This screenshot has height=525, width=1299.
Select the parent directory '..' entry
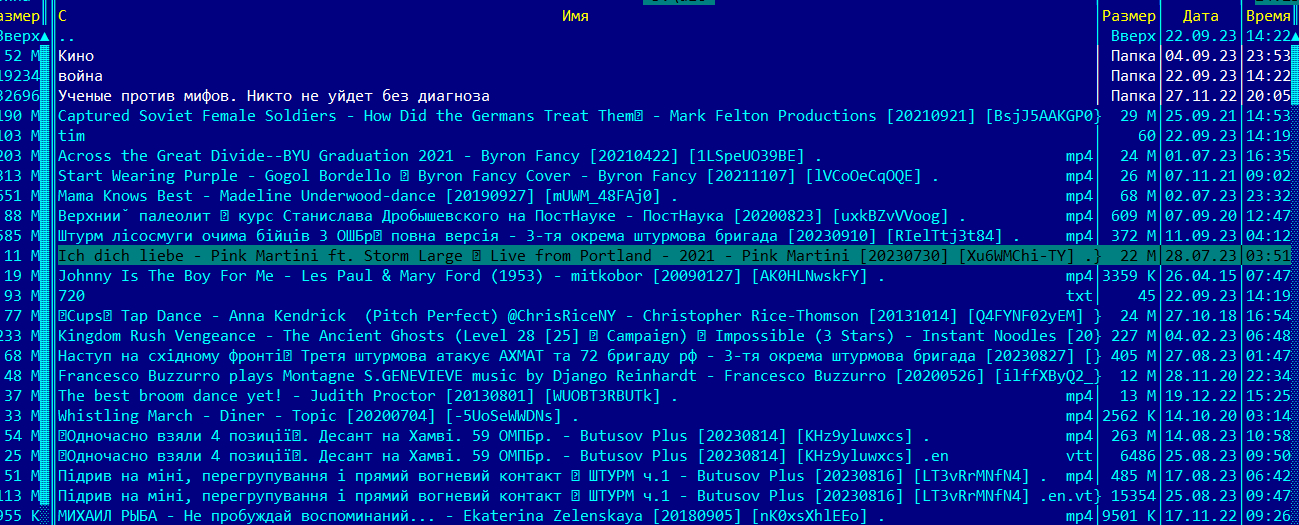(67, 36)
